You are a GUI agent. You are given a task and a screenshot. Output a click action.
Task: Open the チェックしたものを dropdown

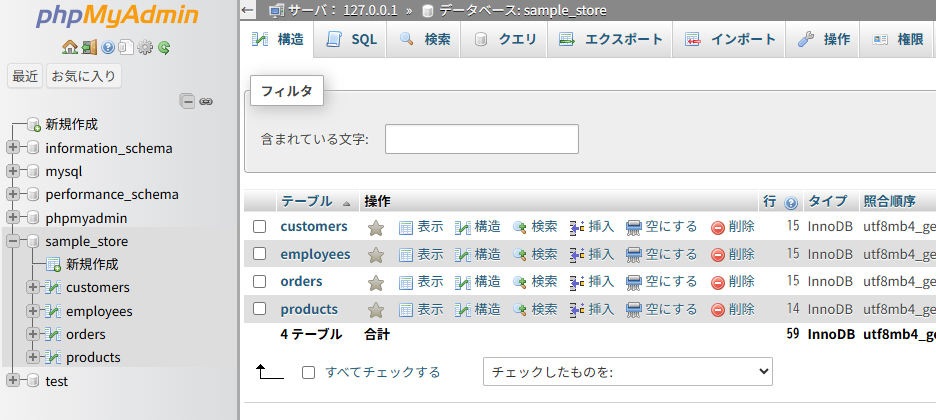tap(628, 372)
